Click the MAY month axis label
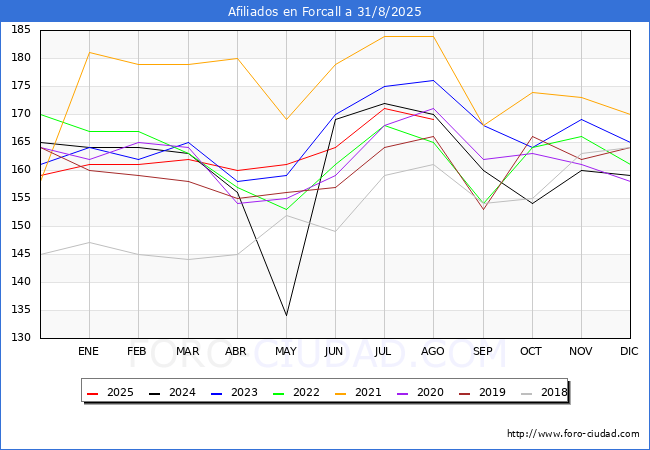 coord(286,351)
